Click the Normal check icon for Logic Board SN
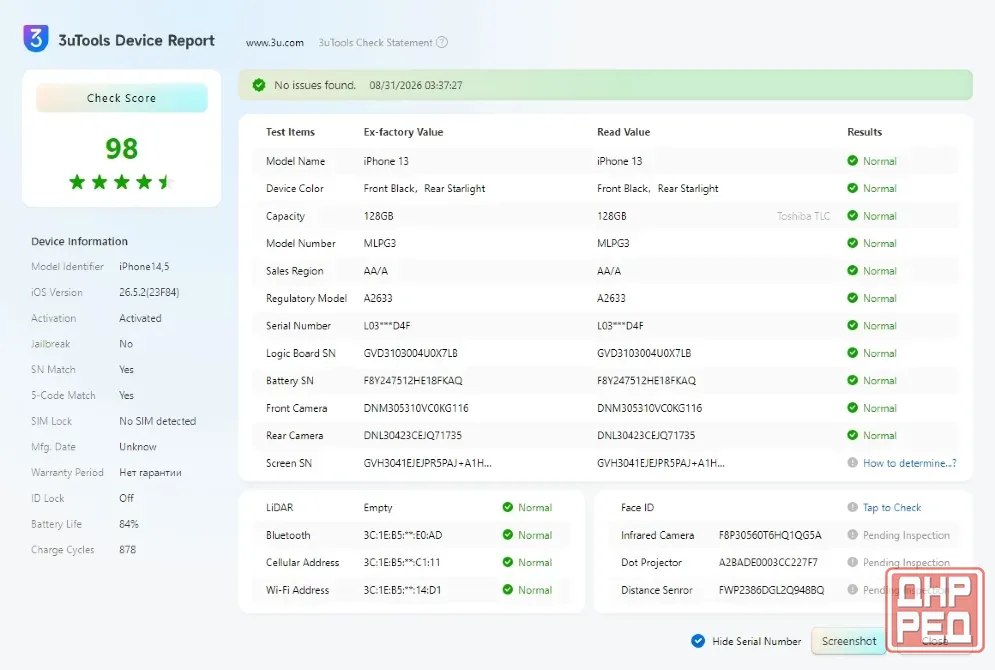This screenshot has width=995, height=670. coord(852,353)
